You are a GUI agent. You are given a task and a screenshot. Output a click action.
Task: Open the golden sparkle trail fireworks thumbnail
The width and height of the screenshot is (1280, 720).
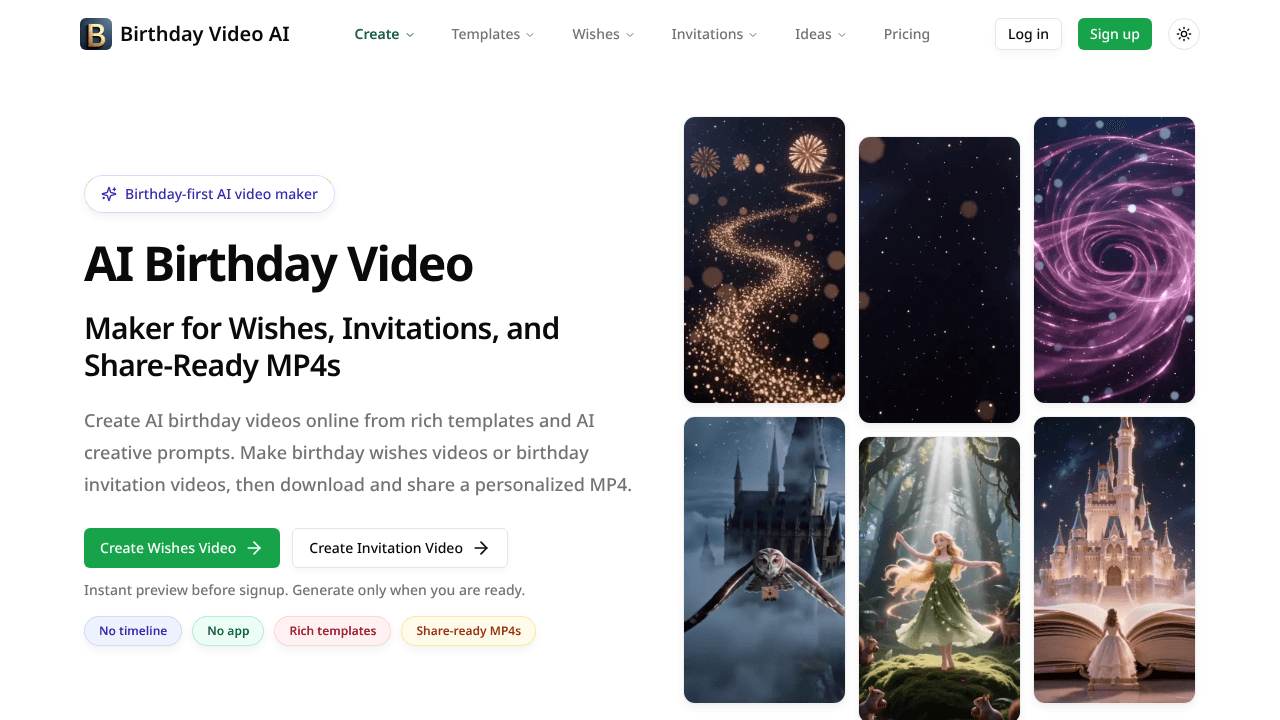[x=764, y=260]
